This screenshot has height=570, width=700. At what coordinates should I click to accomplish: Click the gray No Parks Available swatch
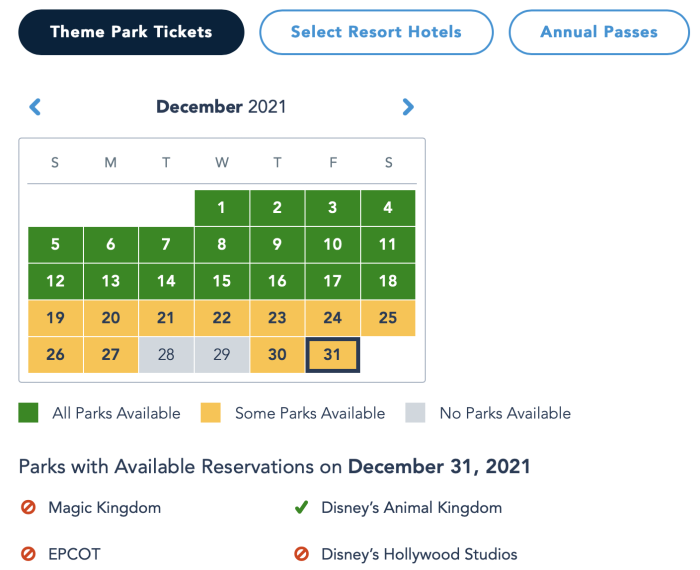[x=415, y=413]
